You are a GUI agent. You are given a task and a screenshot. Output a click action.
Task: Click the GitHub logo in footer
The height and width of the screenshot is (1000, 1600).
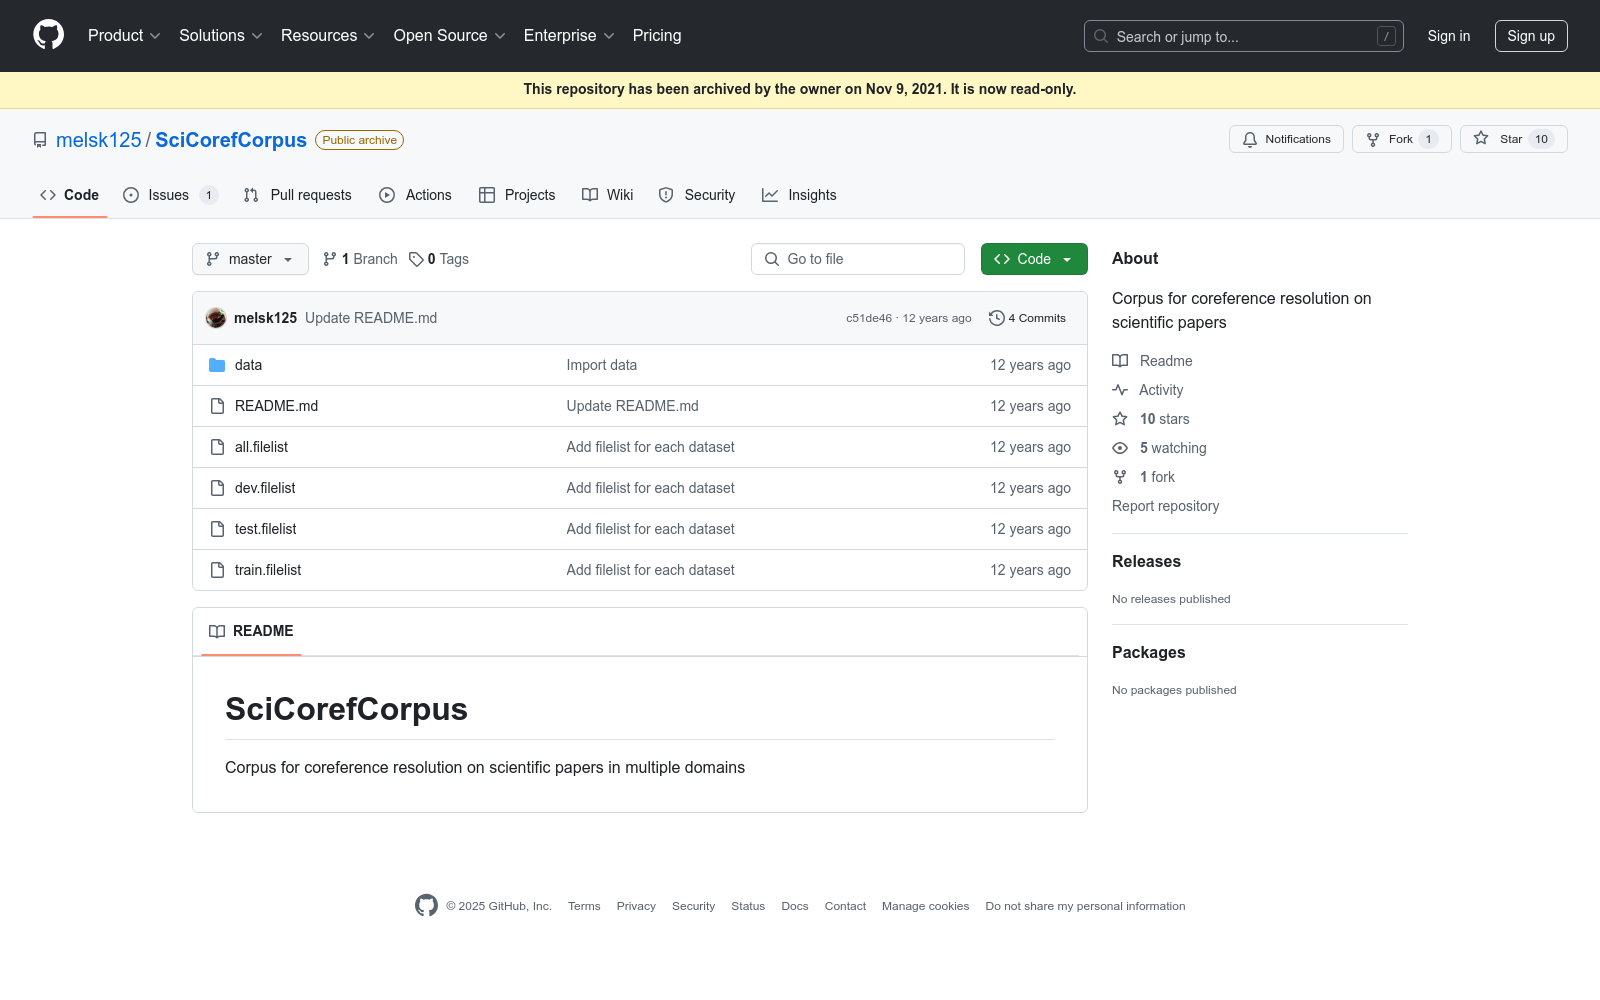(426, 906)
